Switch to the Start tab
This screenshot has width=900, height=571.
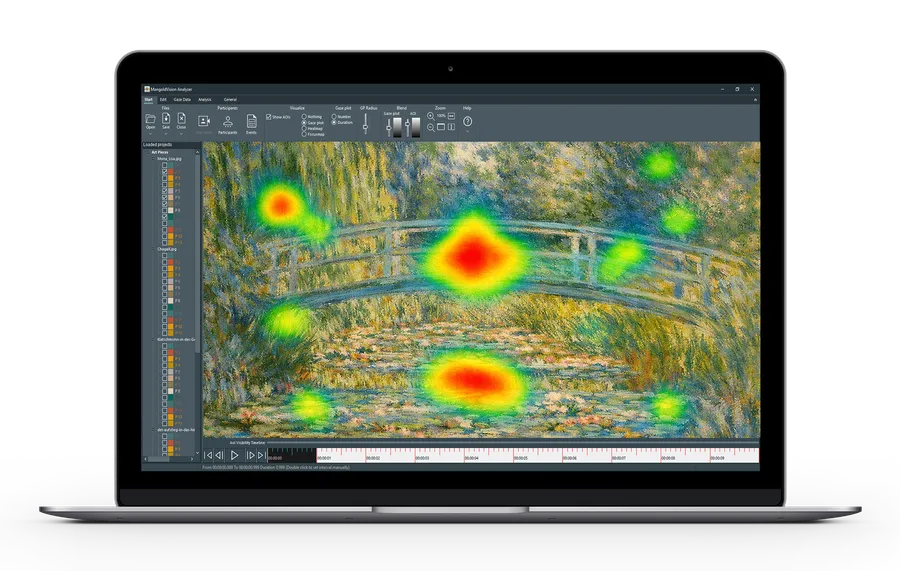(x=148, y=100)
